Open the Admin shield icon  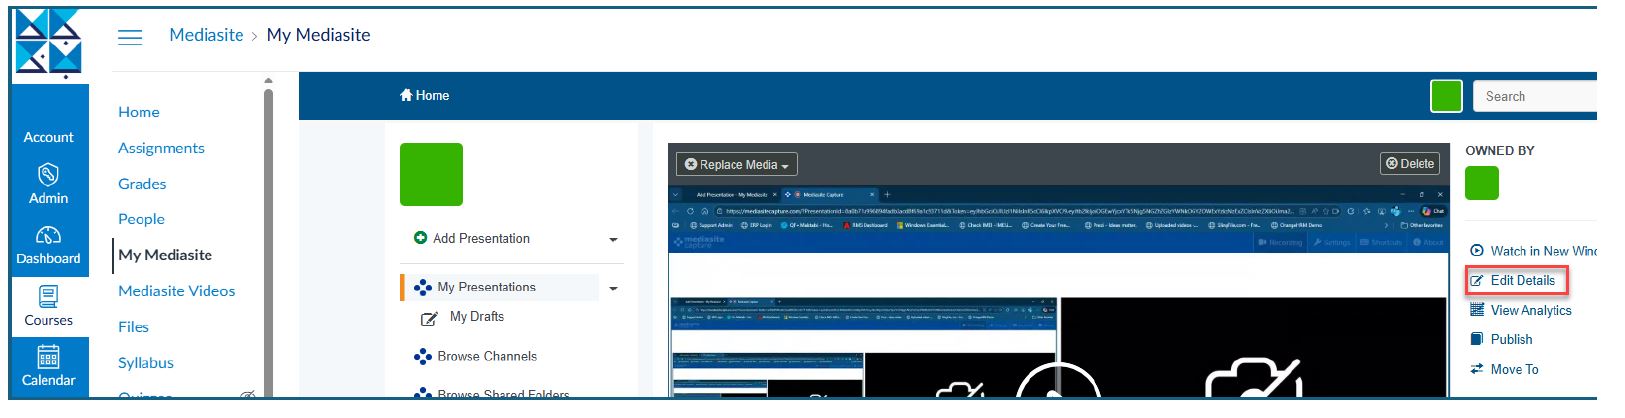click(x=48, y=175)
